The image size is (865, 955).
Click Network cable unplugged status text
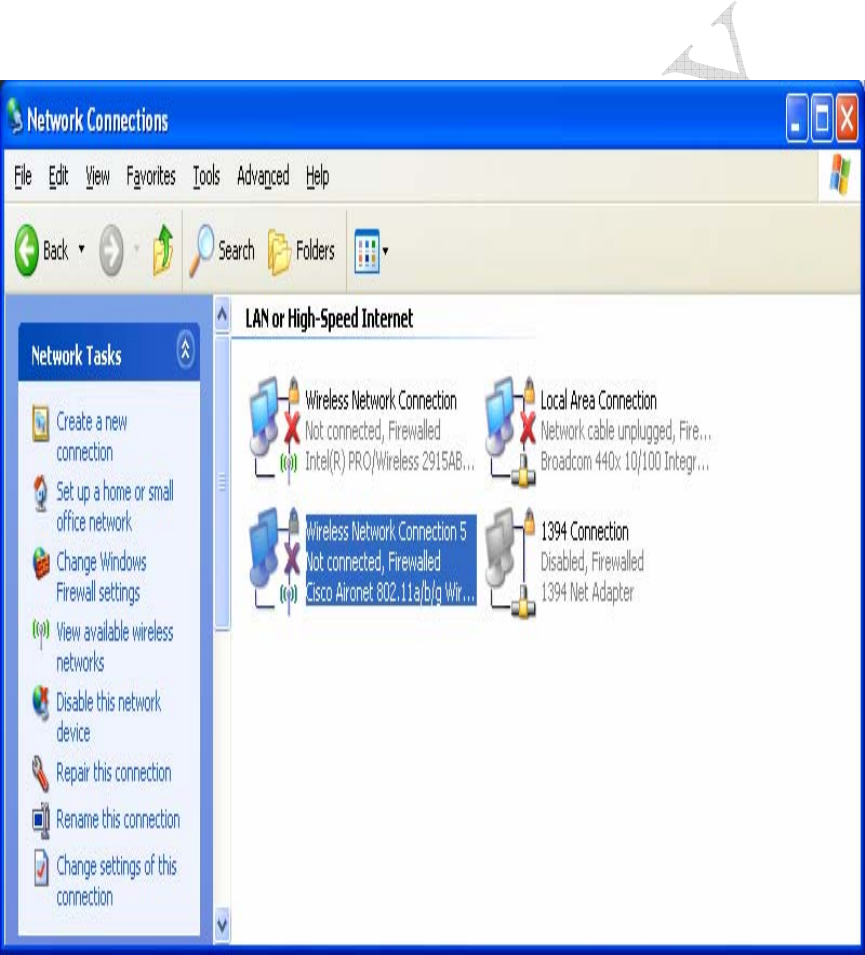[626, 431]
